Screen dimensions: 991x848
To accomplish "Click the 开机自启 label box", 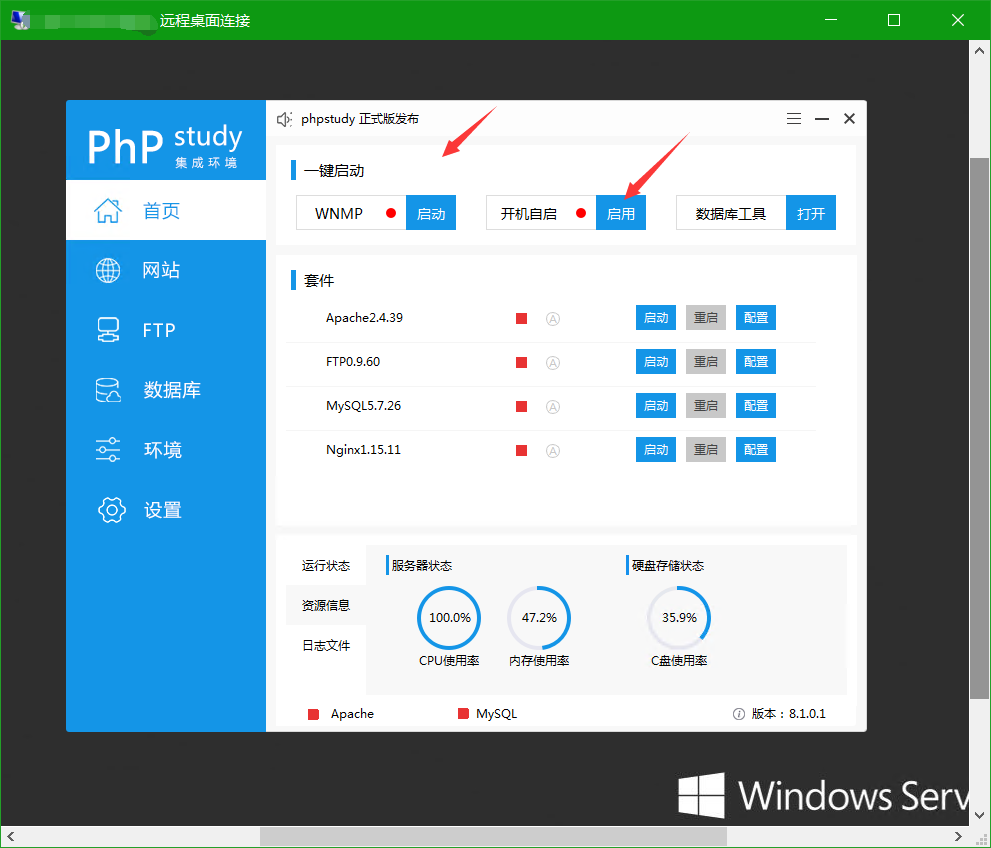I will (x=541, y=213).
